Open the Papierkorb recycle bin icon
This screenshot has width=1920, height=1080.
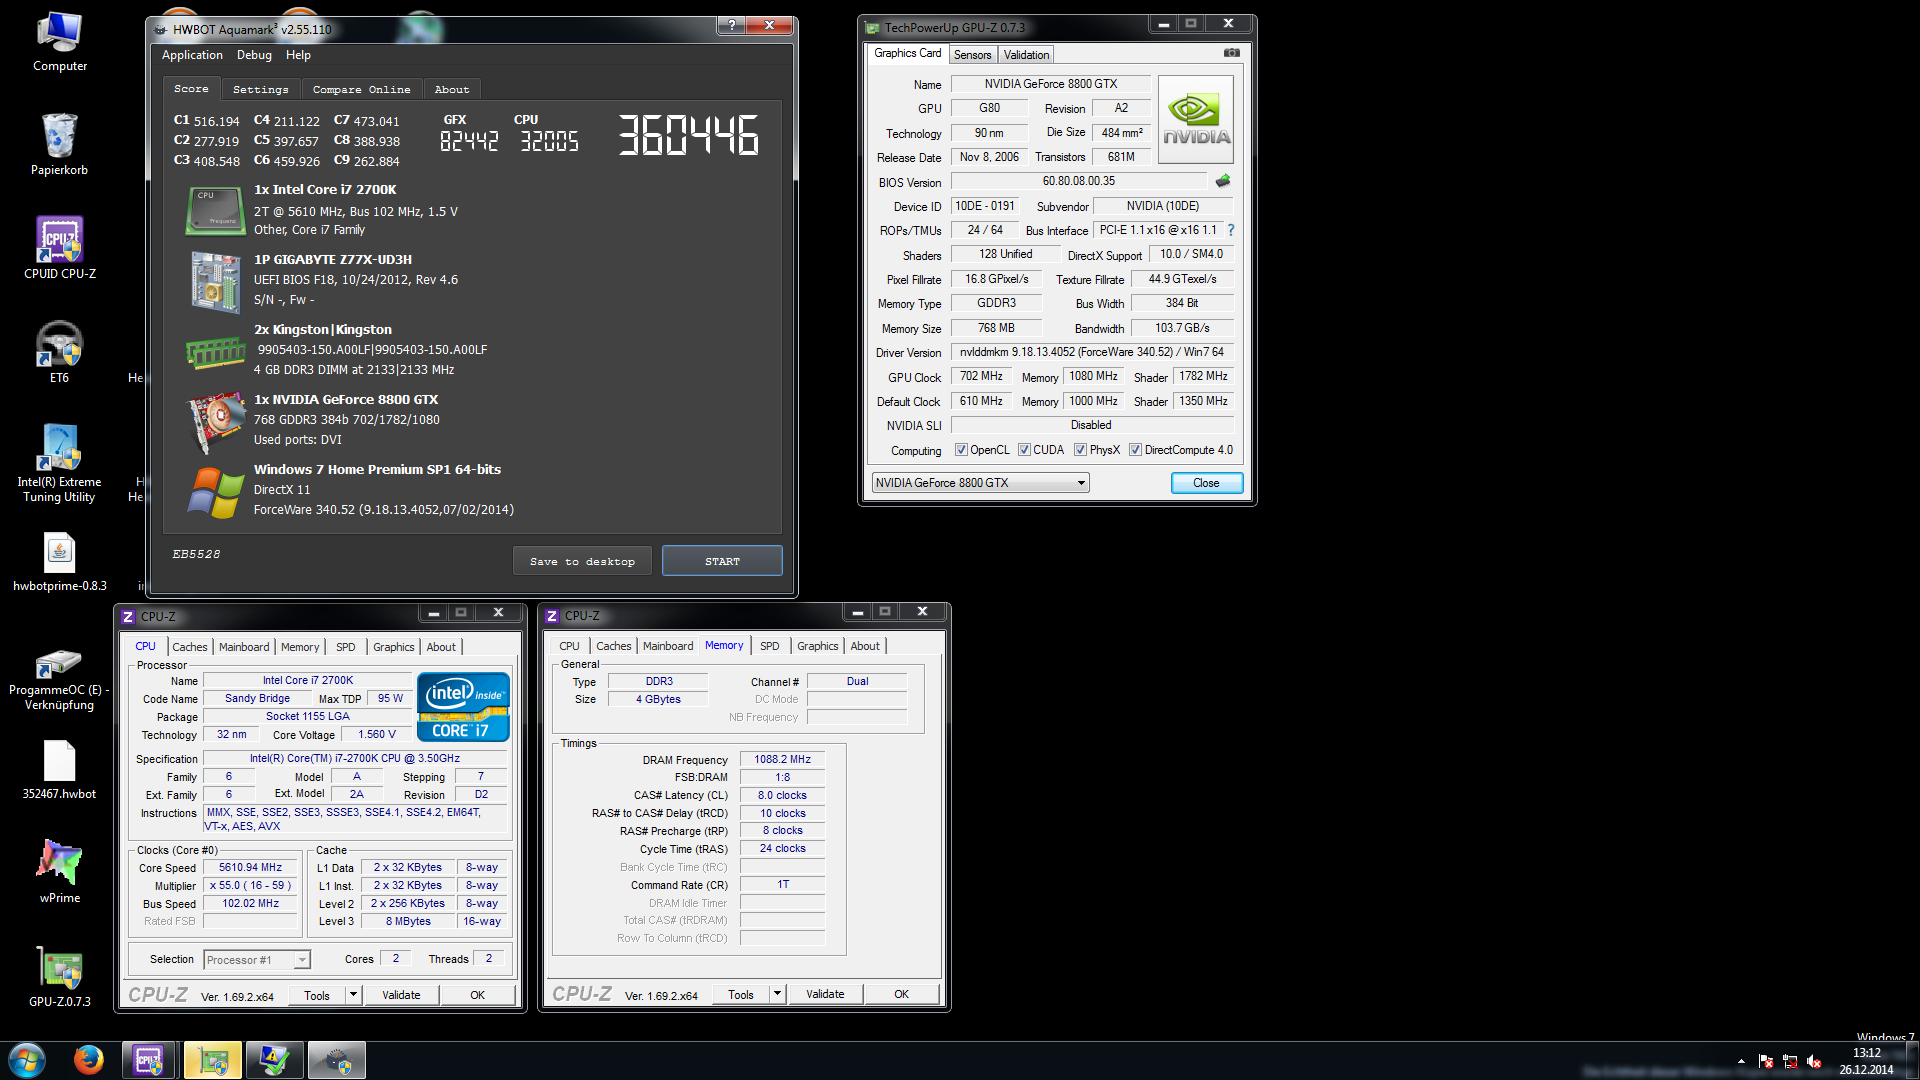[60, 145]
